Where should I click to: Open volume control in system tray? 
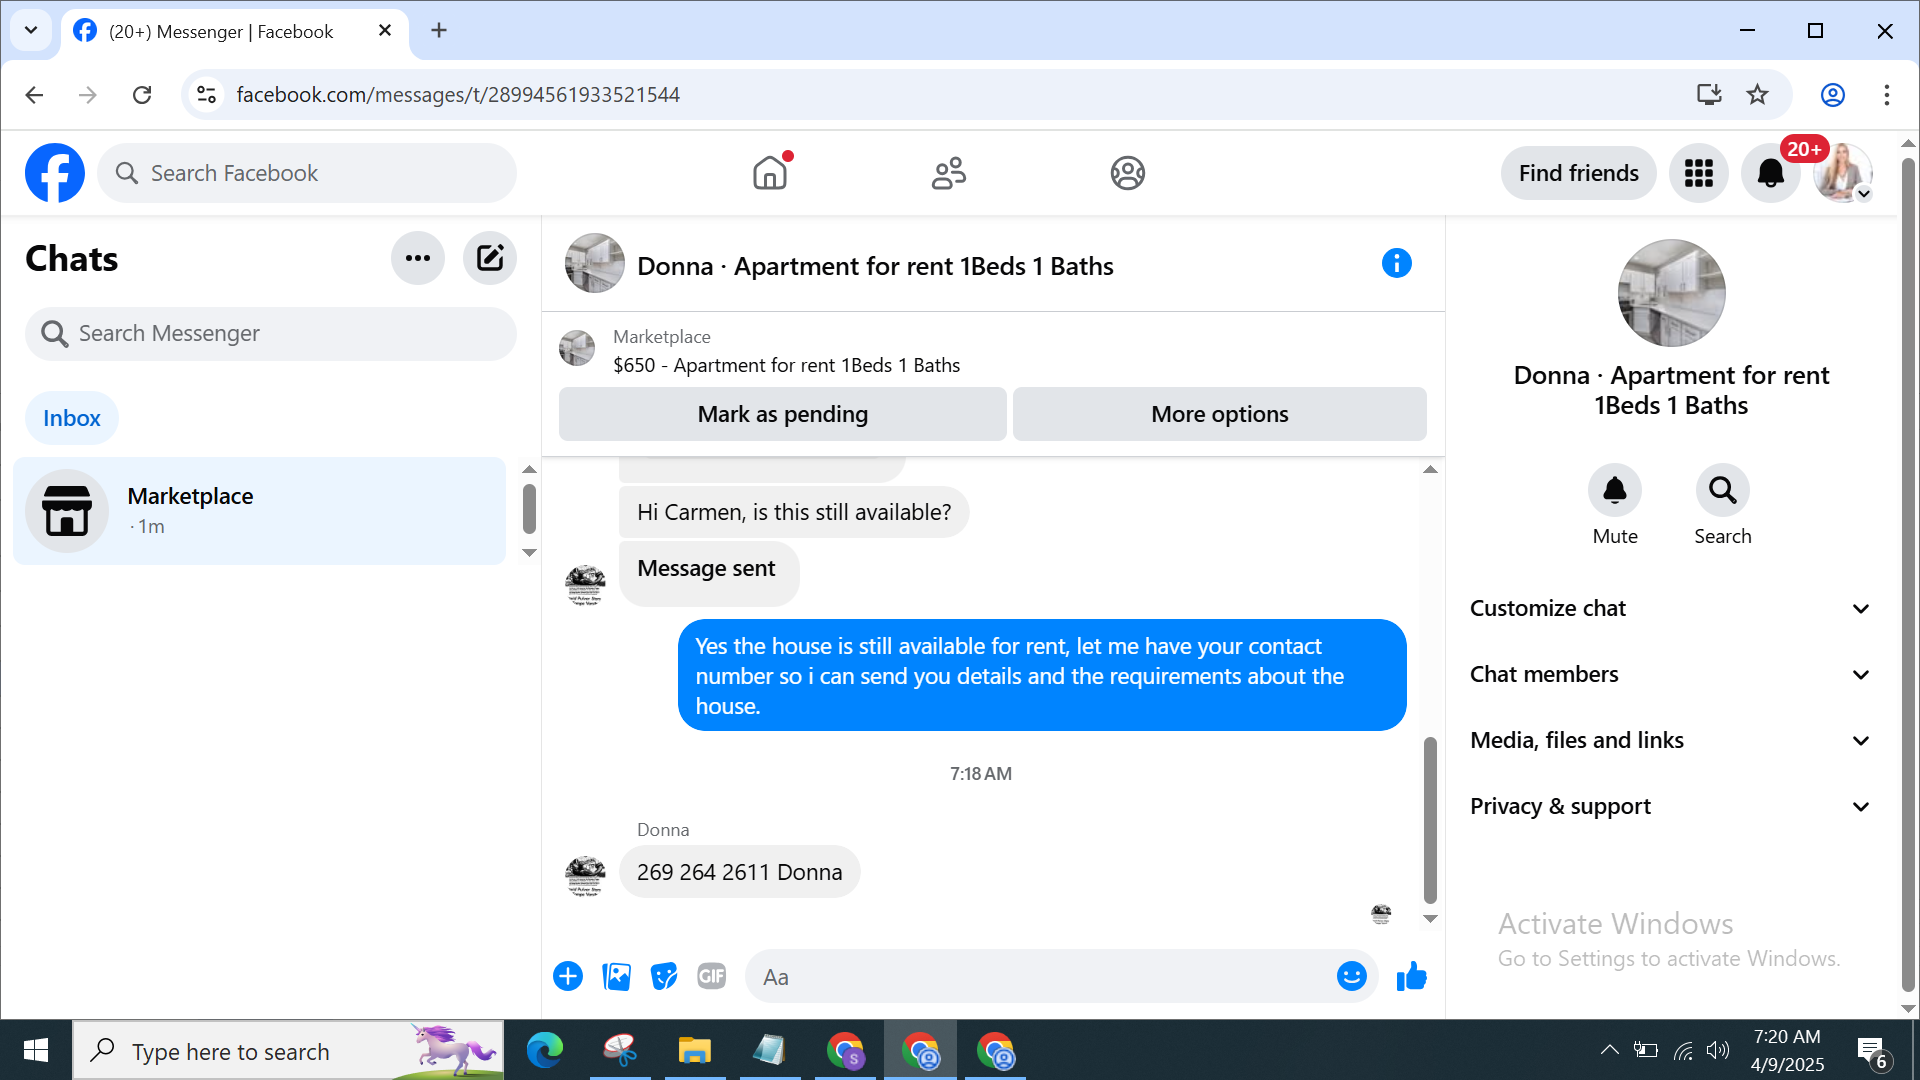pyautogui.click(x=1718, y=1050)
